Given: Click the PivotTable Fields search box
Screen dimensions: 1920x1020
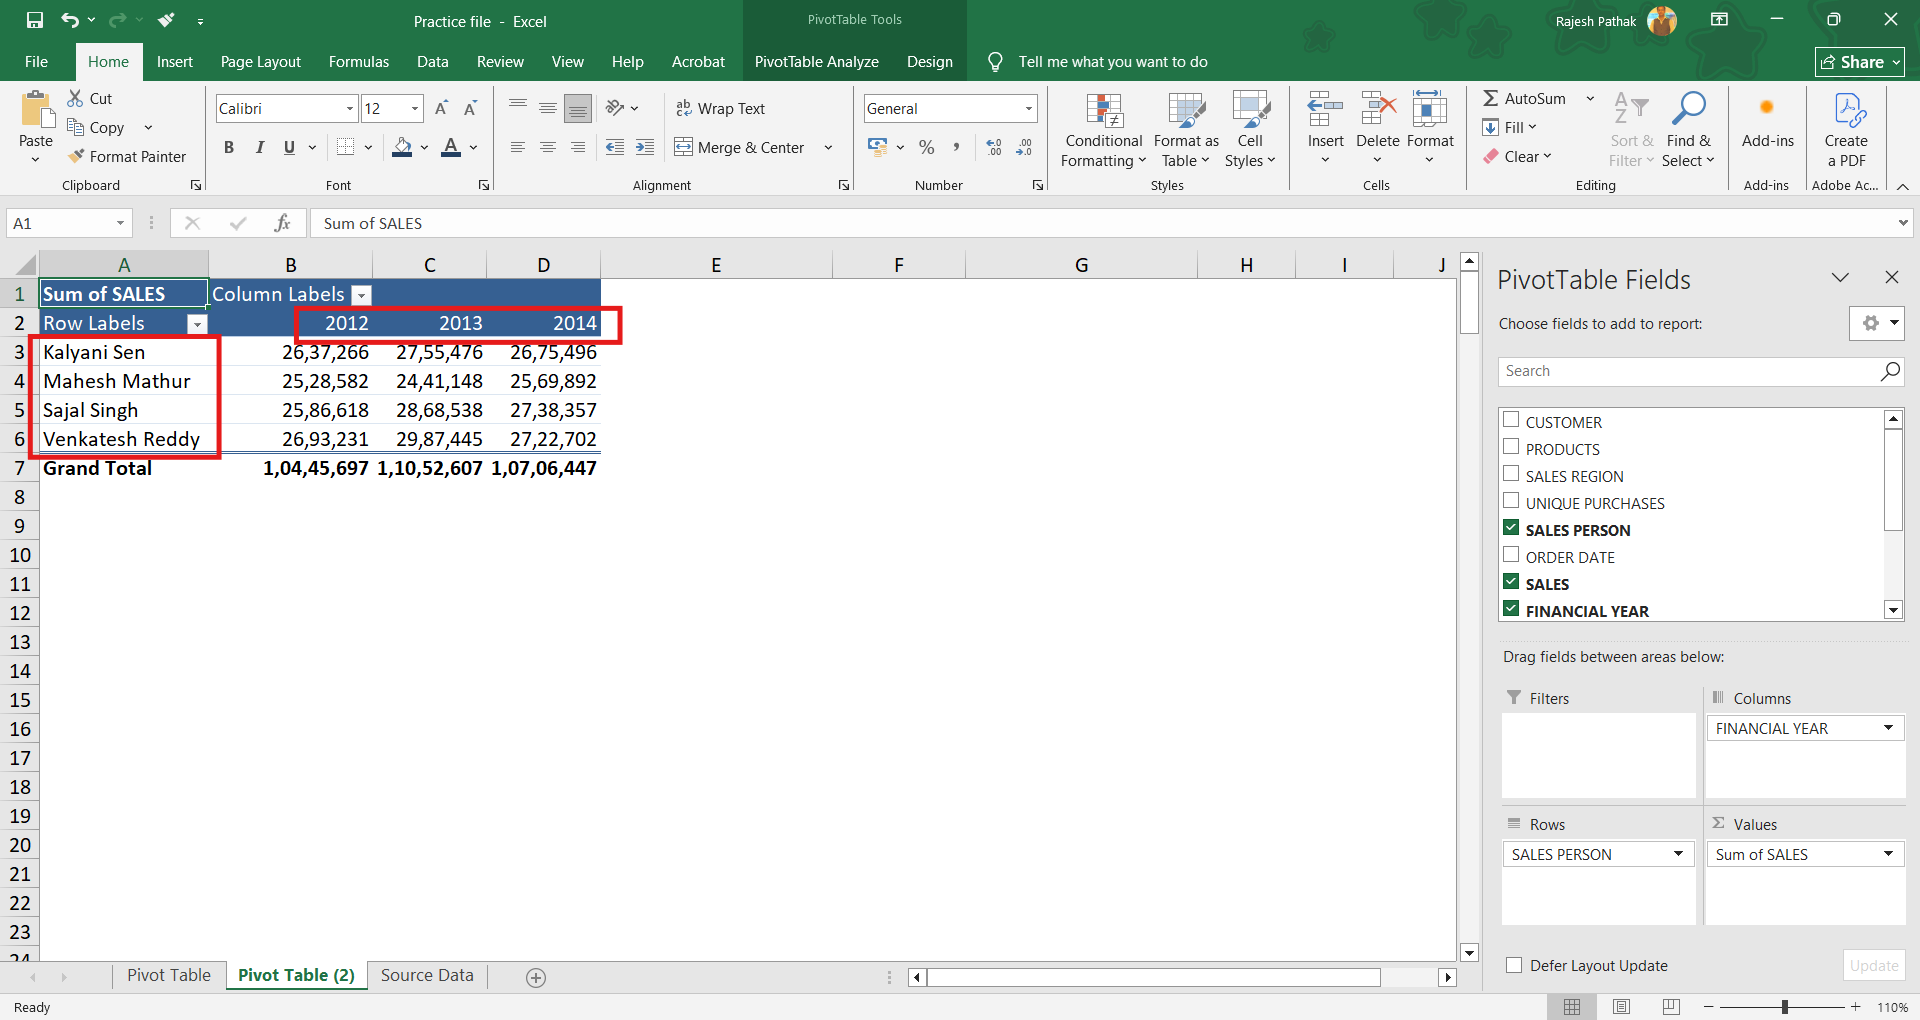Looking at the screenshot, I should pos(1688,371).
